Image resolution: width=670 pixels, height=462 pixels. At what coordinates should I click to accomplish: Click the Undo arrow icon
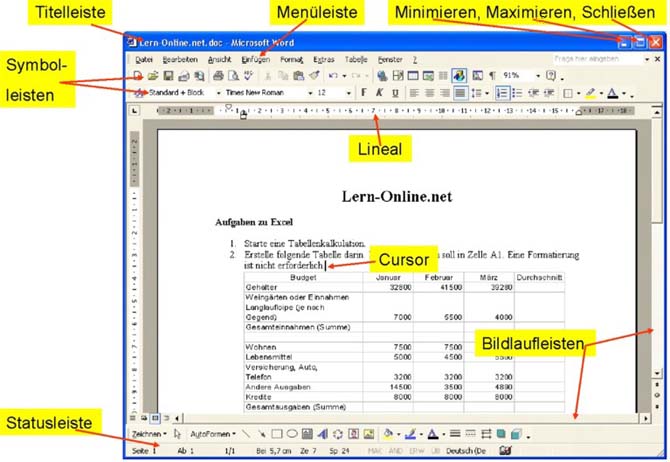pyautogui.click(x=333, y=76)
